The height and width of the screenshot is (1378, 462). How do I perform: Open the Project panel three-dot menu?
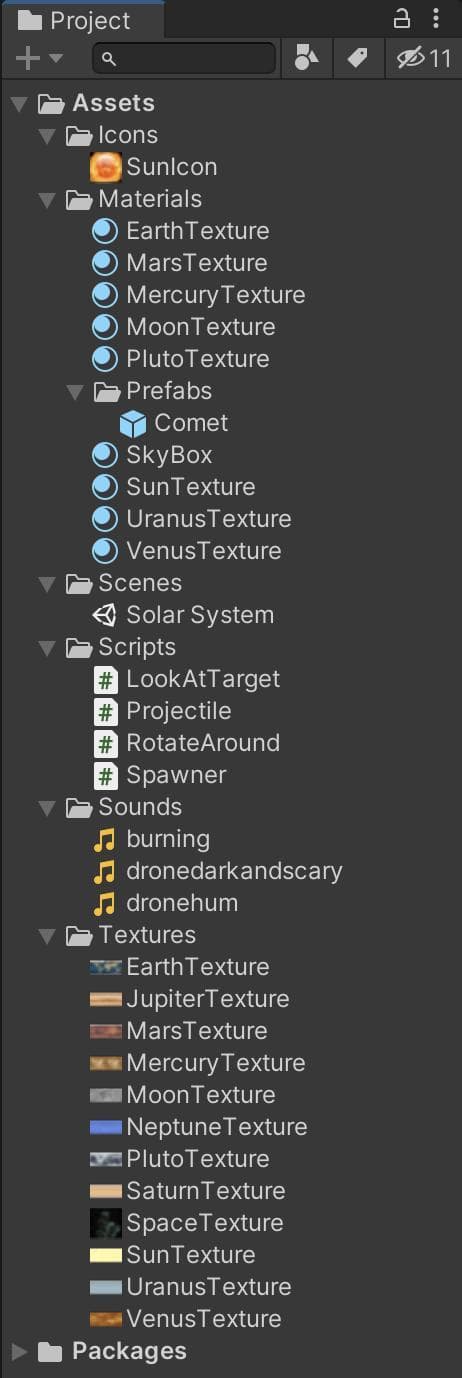[x=436, y=19]
